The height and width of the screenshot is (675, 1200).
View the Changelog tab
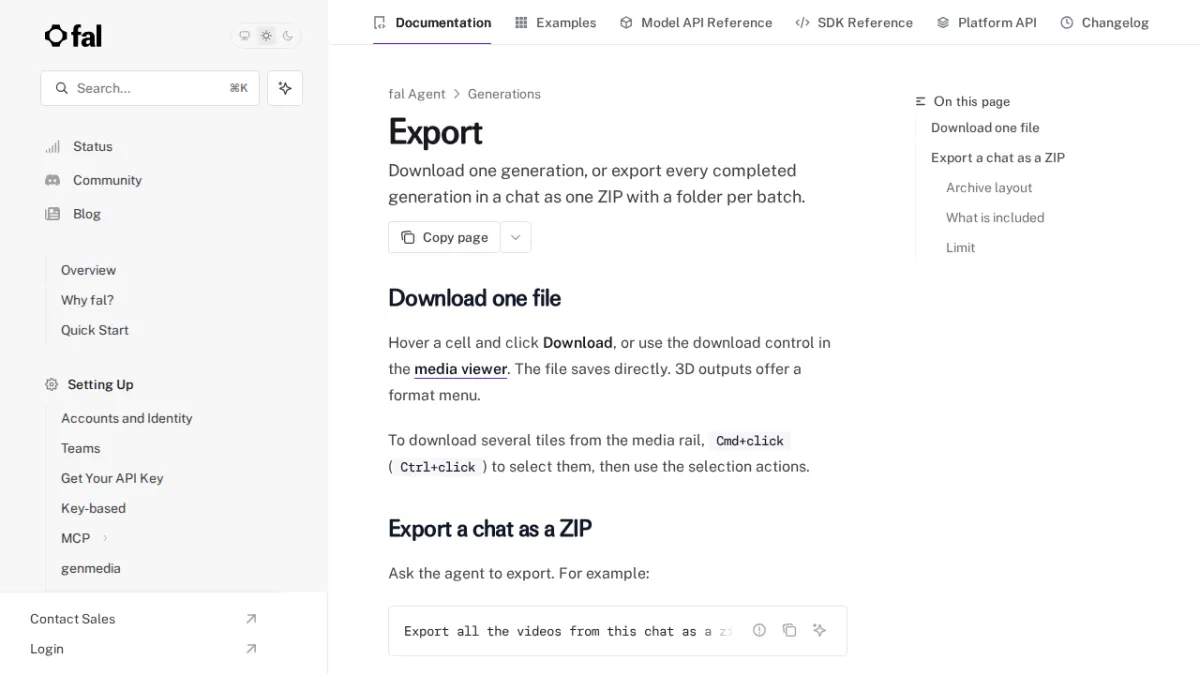pyautogui.click(x=1104, y=22)
